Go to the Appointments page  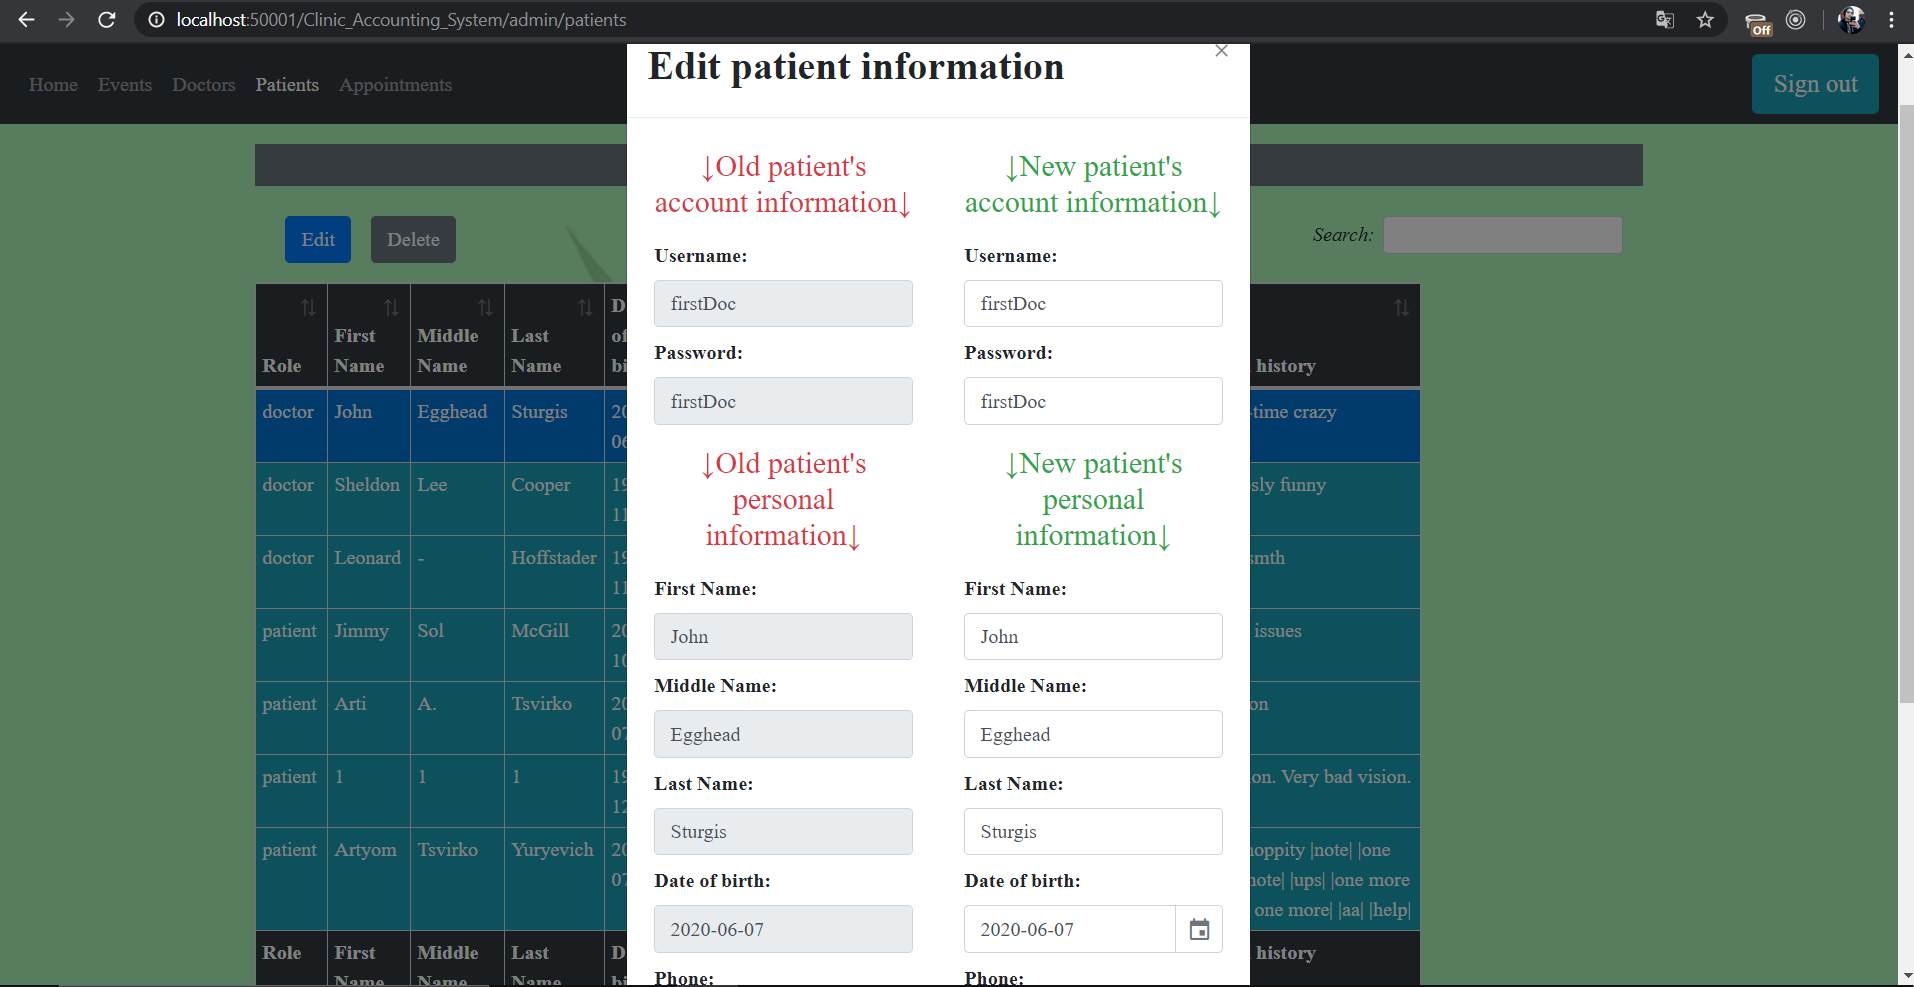(x=395, y=85)
